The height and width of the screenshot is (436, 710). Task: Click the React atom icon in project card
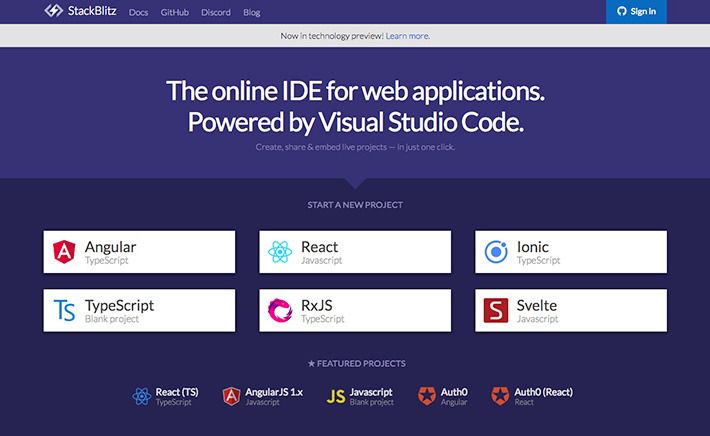tap(280, 252)
